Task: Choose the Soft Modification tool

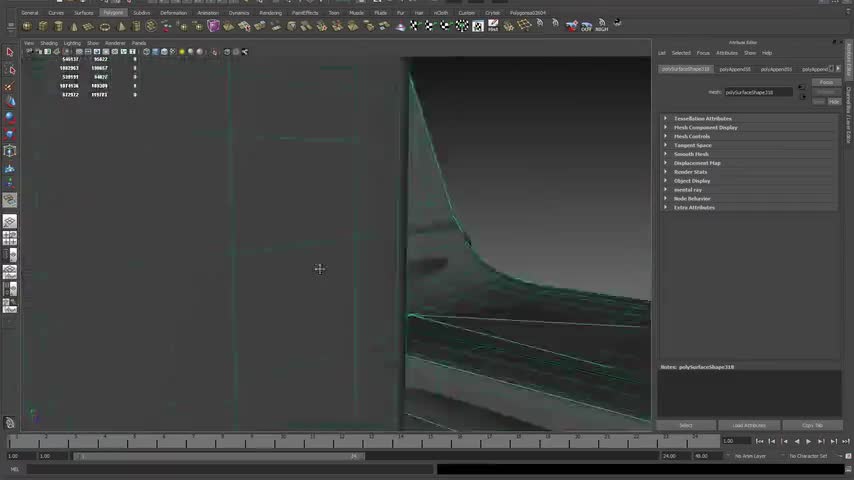Action: pos(9,168)
